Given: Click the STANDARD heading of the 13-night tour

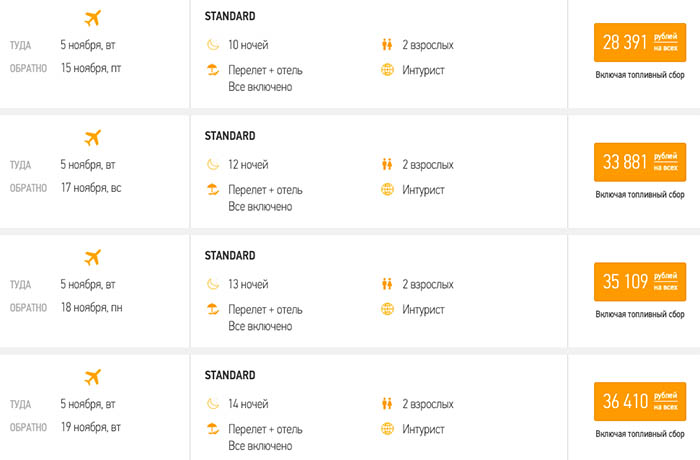Looking at the screenshot, I should click(x=230, y=255).
